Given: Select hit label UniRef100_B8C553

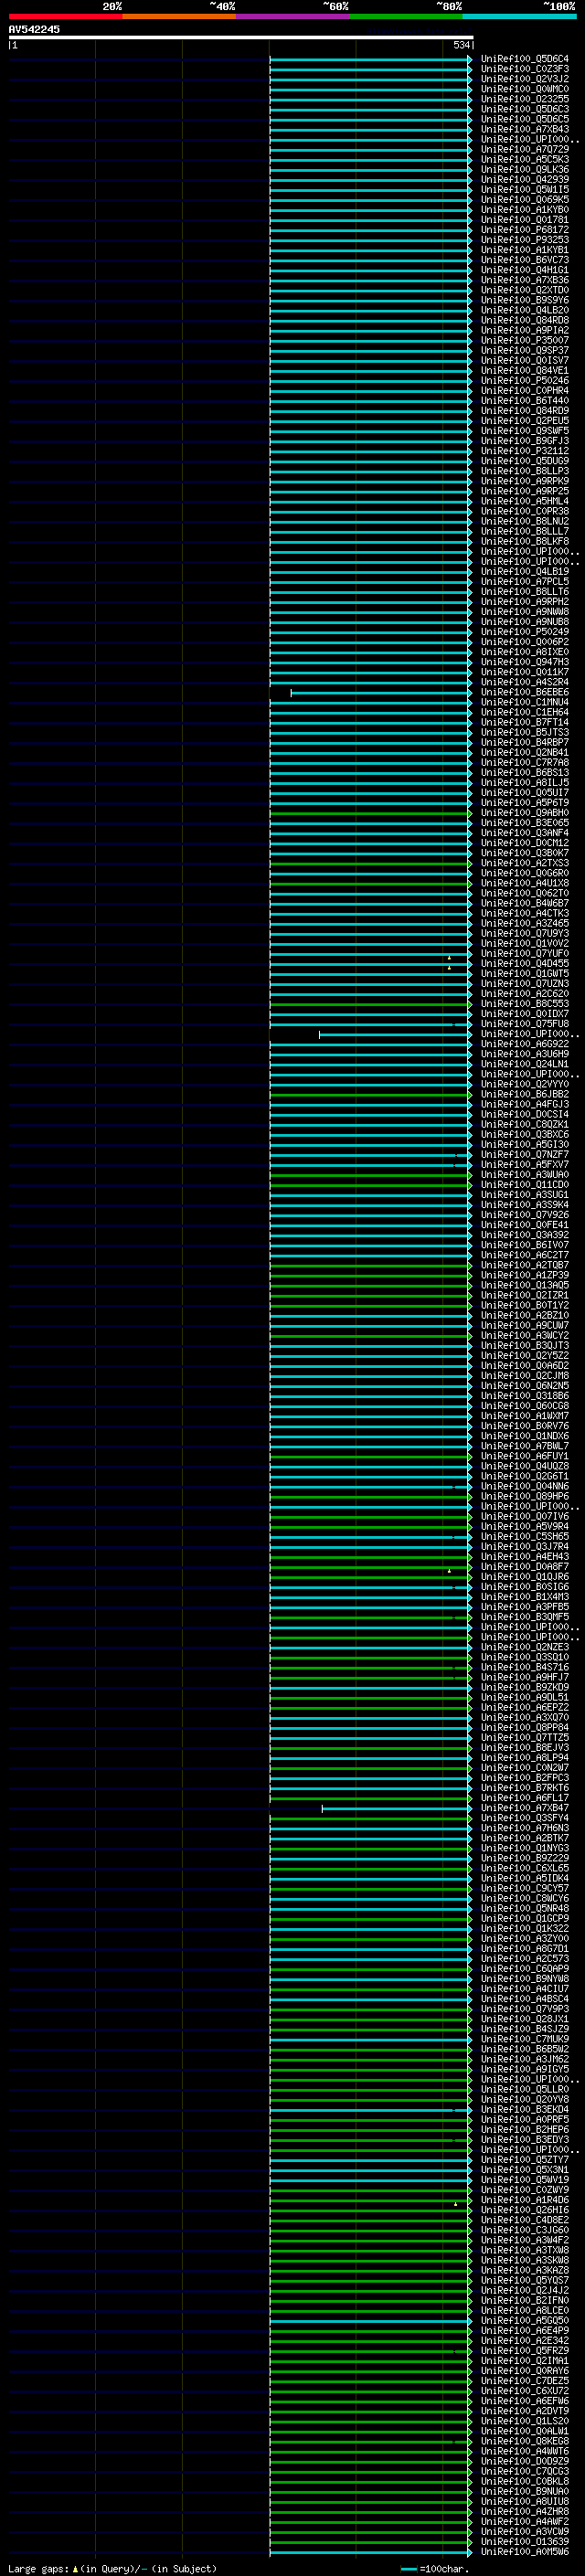Looking at the screenshot, I should [x=524, y=1003].
